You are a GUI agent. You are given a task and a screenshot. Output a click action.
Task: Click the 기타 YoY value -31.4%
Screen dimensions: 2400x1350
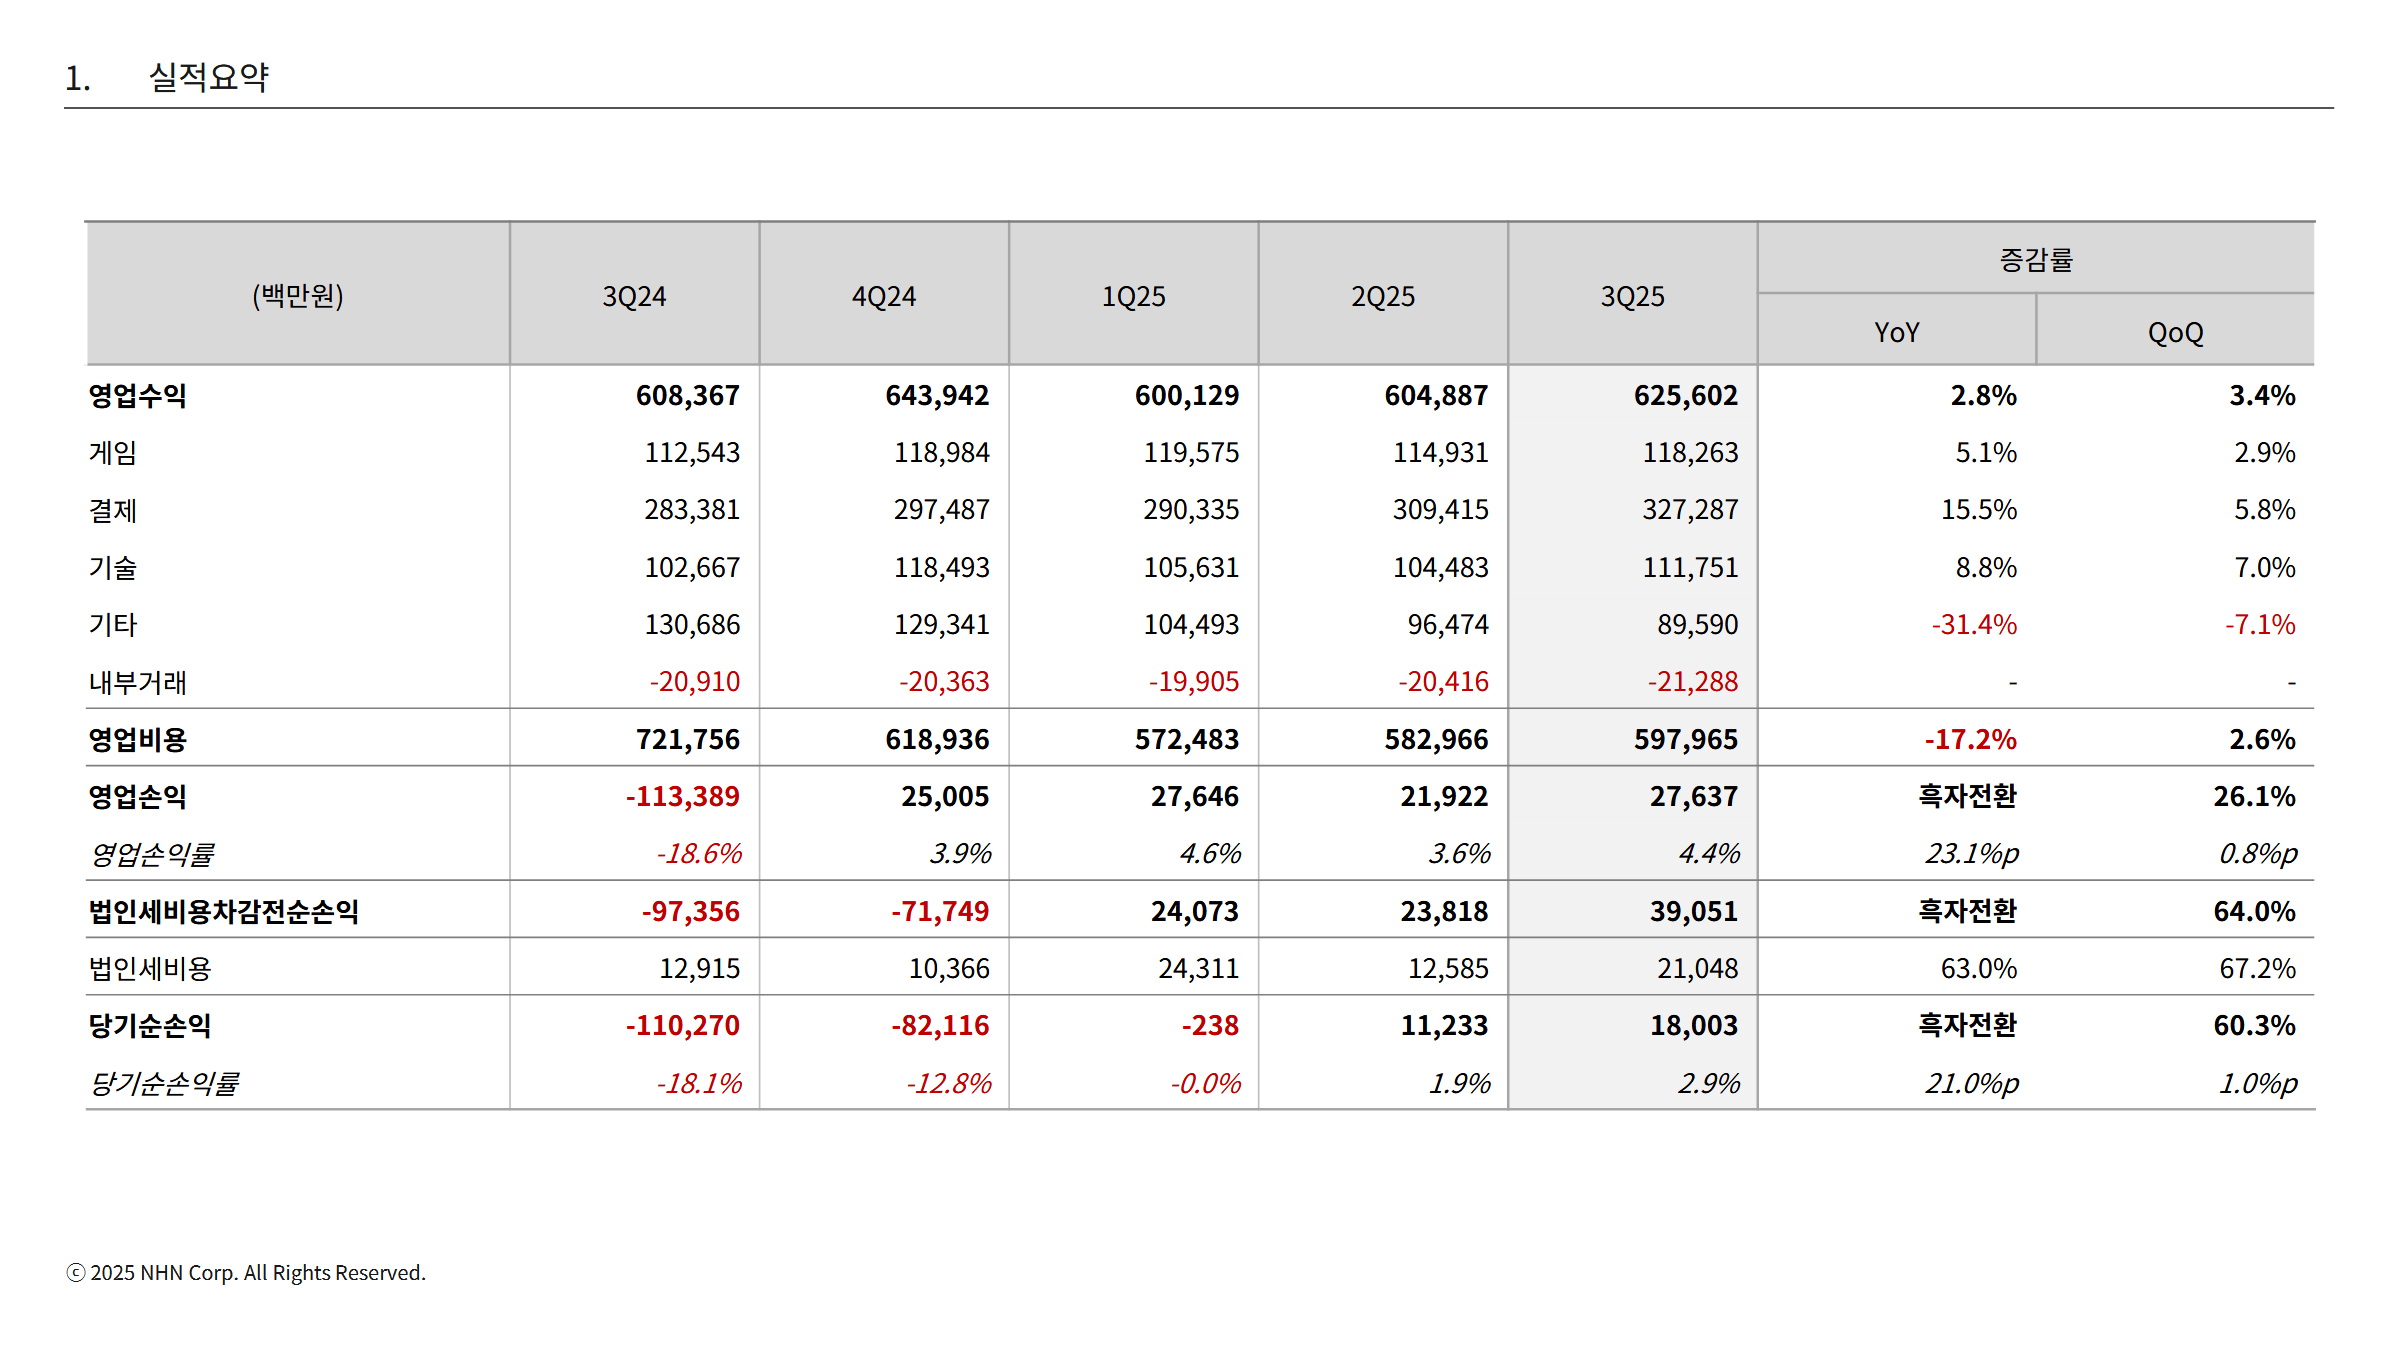coord(1973,625)
